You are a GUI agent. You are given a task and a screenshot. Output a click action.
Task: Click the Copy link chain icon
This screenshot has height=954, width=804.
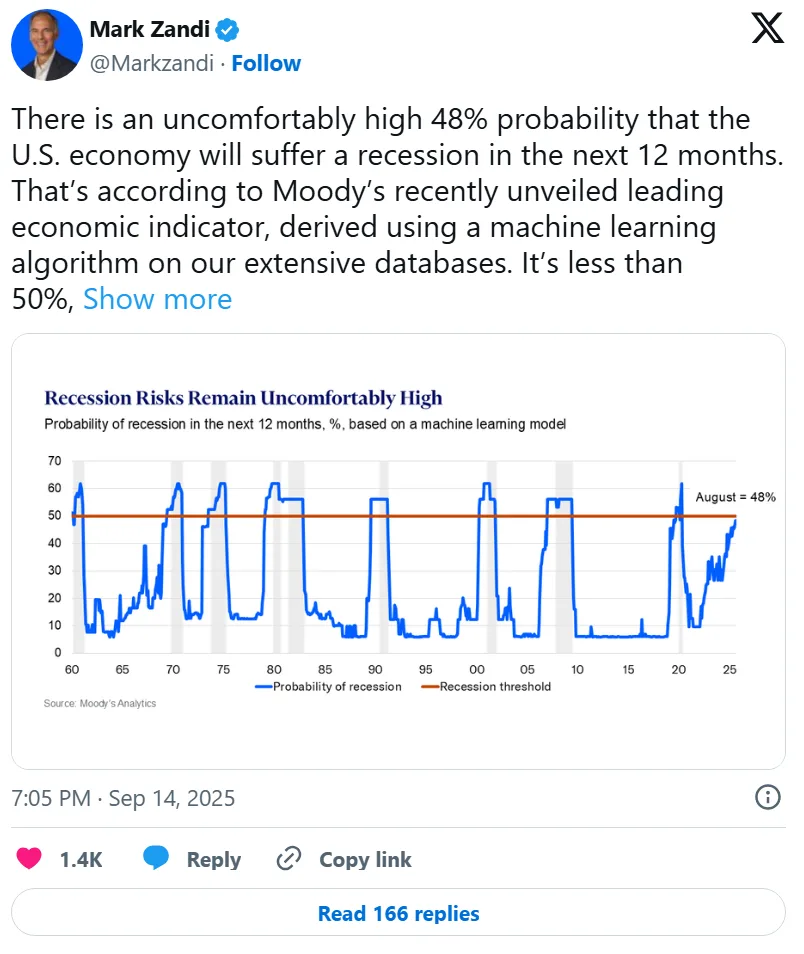pos(288,859)
